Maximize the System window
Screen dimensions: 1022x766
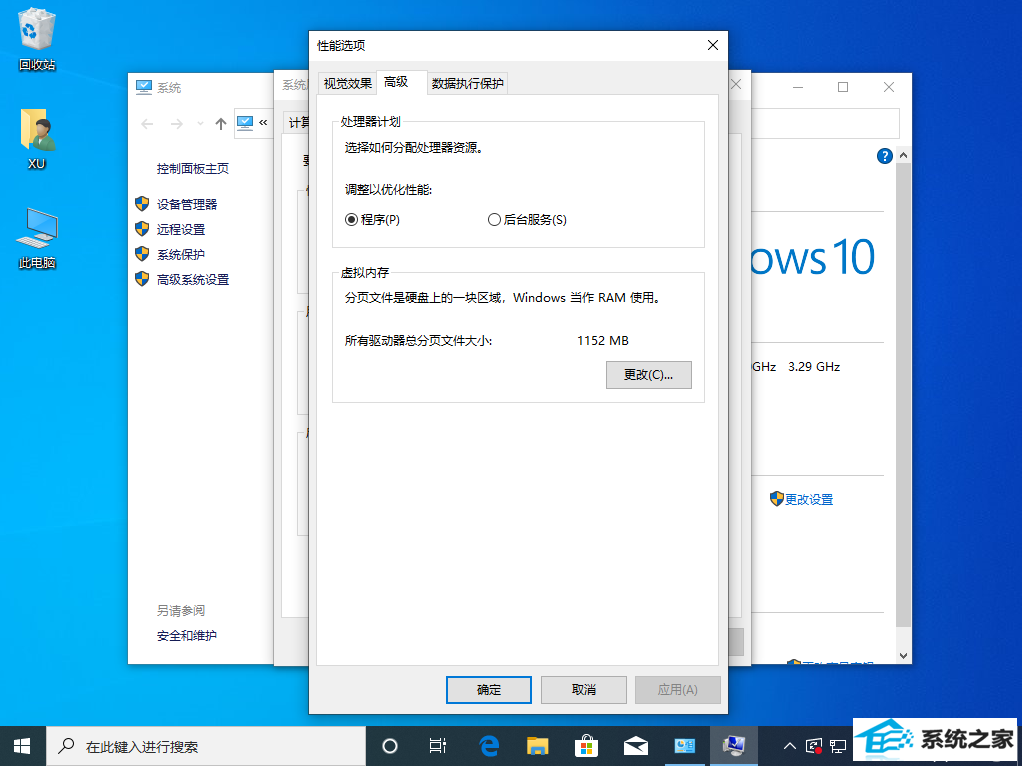(x=843, y=87)
